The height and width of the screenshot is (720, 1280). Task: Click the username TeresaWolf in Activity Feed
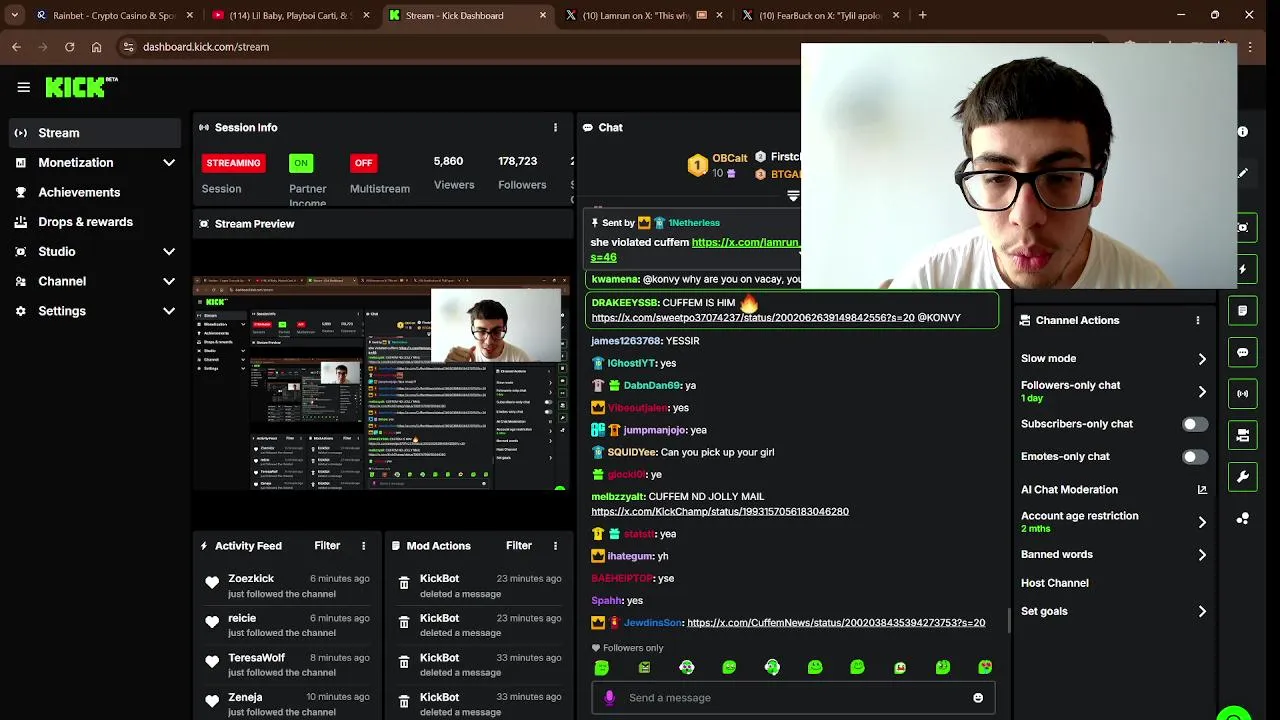(256, 658)
